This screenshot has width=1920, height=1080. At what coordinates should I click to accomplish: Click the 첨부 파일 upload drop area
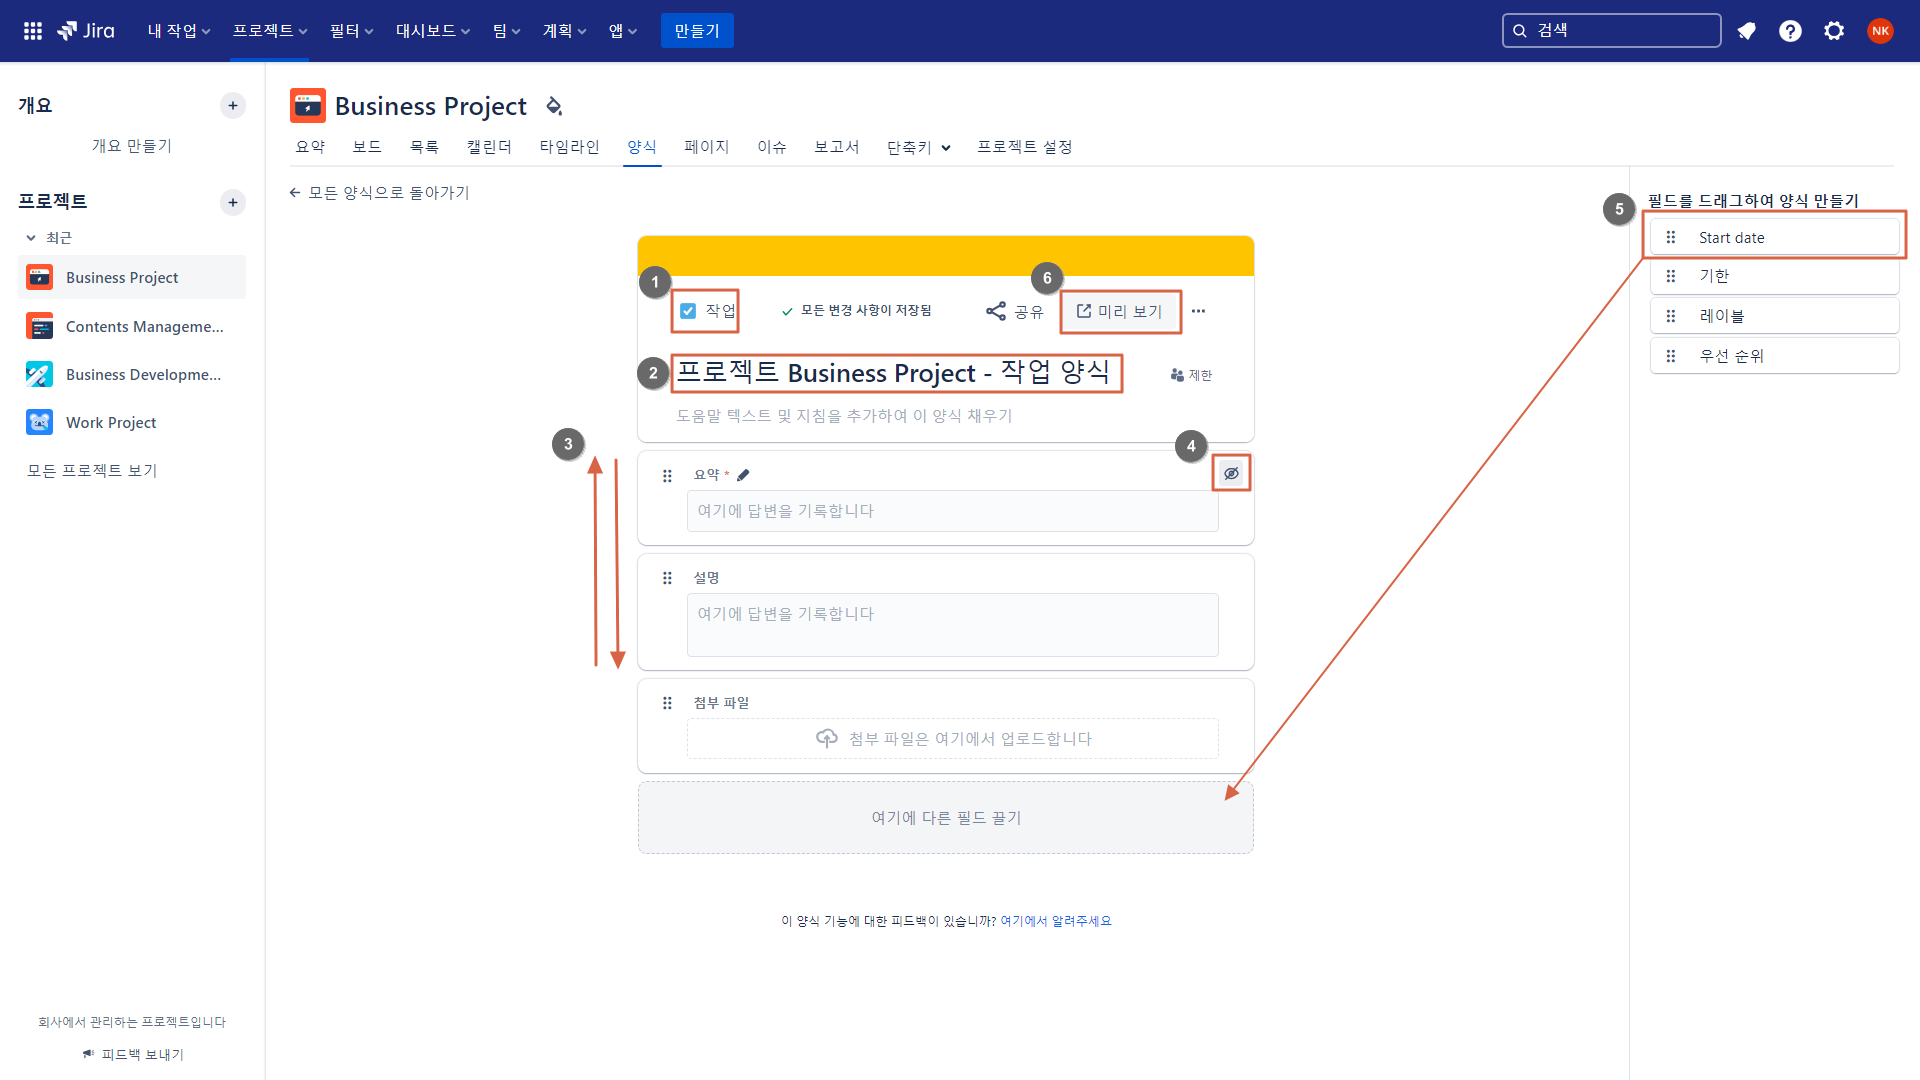(952, 738)
